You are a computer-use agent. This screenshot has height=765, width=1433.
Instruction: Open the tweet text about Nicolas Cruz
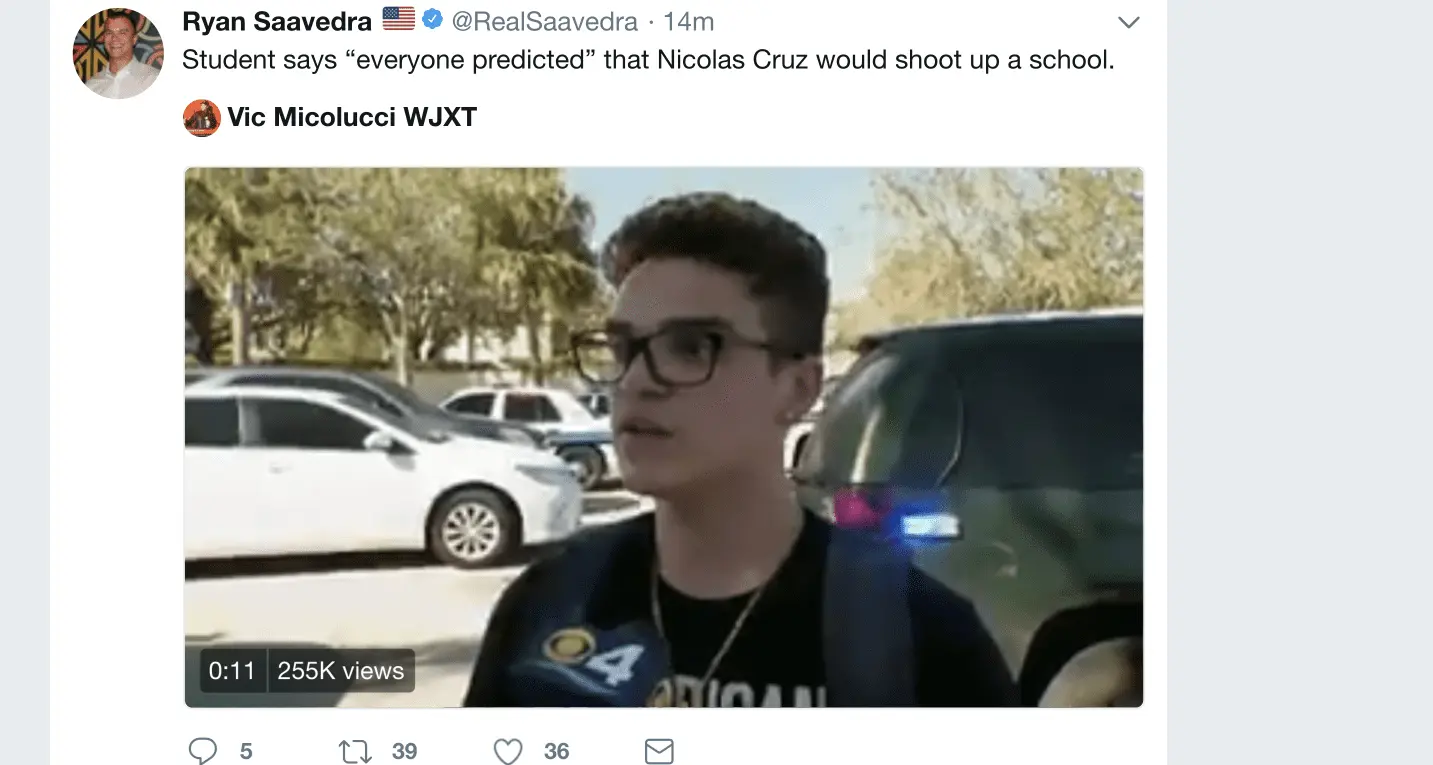point(648,60)
